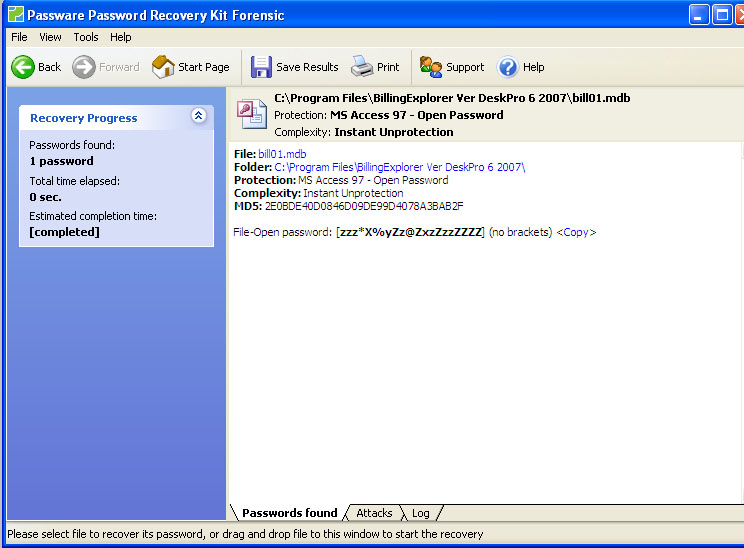The height and width of the screenshot is (548, 744).
Task: Open the File menu
Action: tap(19, 37)
